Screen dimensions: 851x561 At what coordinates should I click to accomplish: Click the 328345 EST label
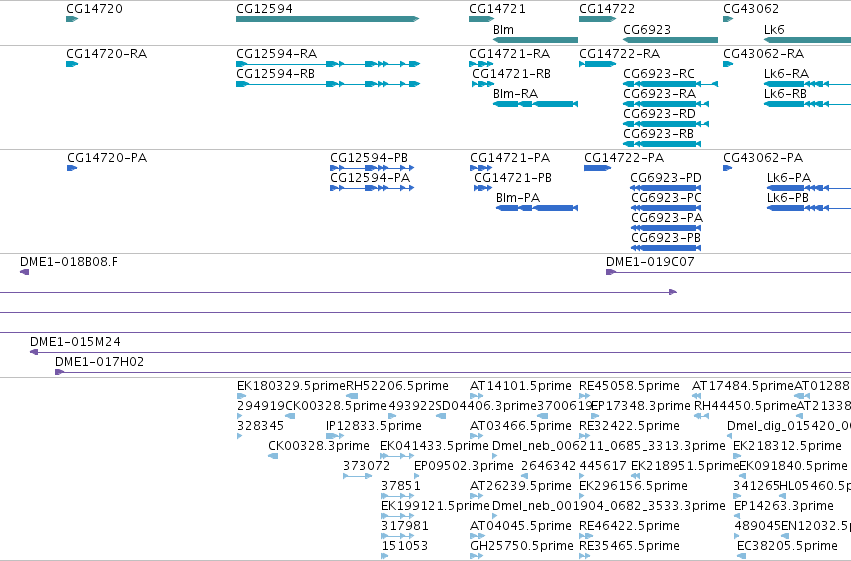point(261,426)
